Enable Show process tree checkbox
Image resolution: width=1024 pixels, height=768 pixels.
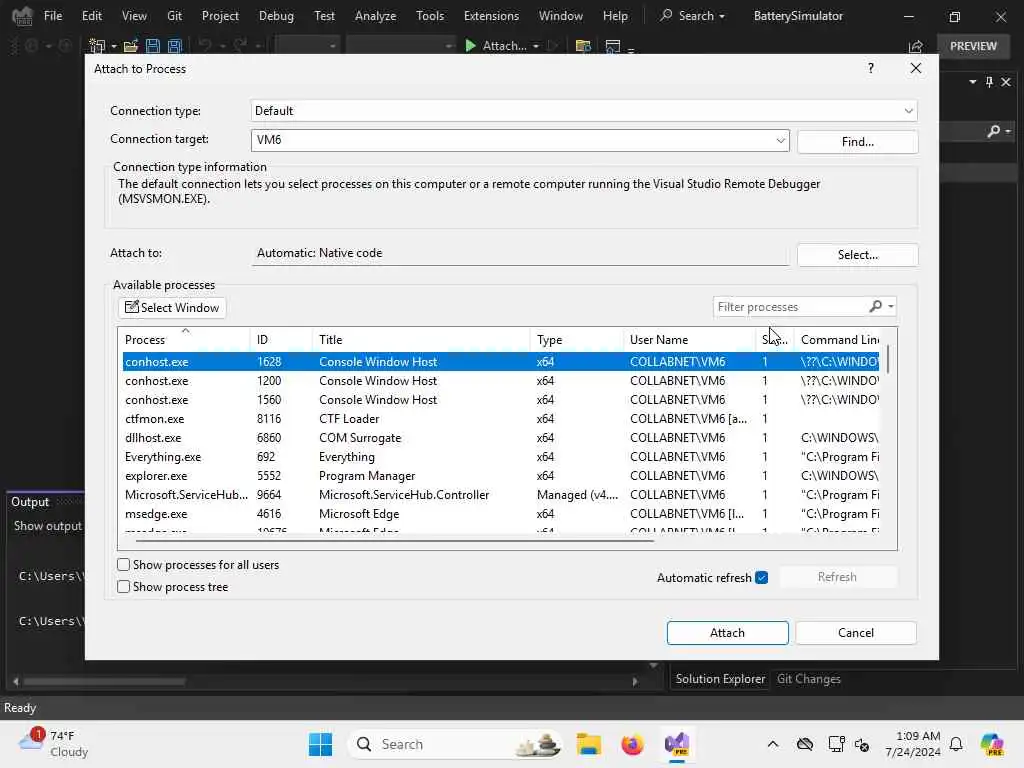click(x=123, y=586)
